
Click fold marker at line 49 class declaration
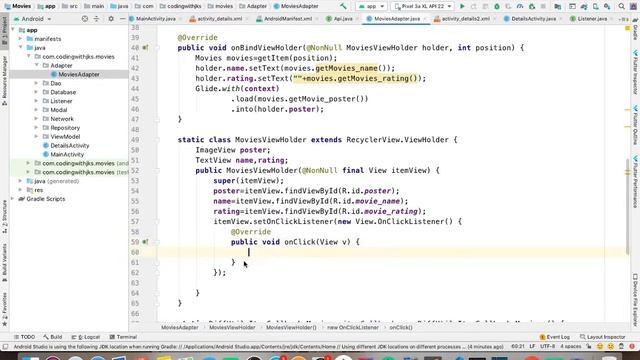(x=157, y=140)
